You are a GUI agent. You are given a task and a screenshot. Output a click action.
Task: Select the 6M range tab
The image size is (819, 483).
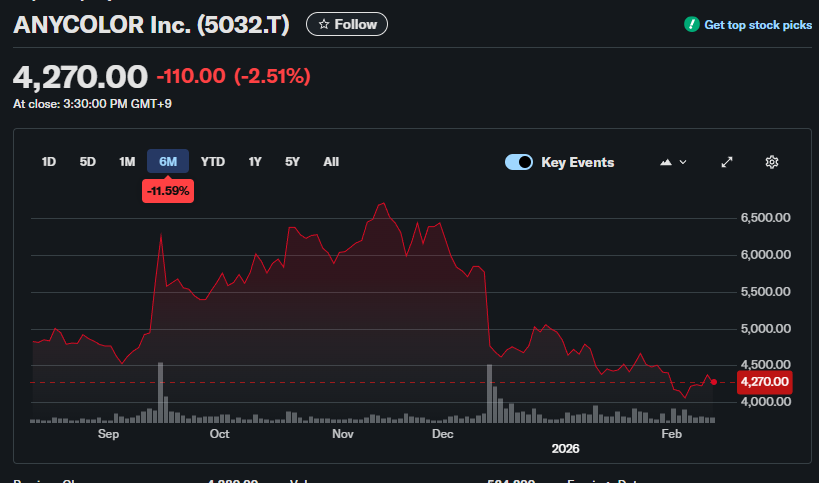(x=168, y=161)
